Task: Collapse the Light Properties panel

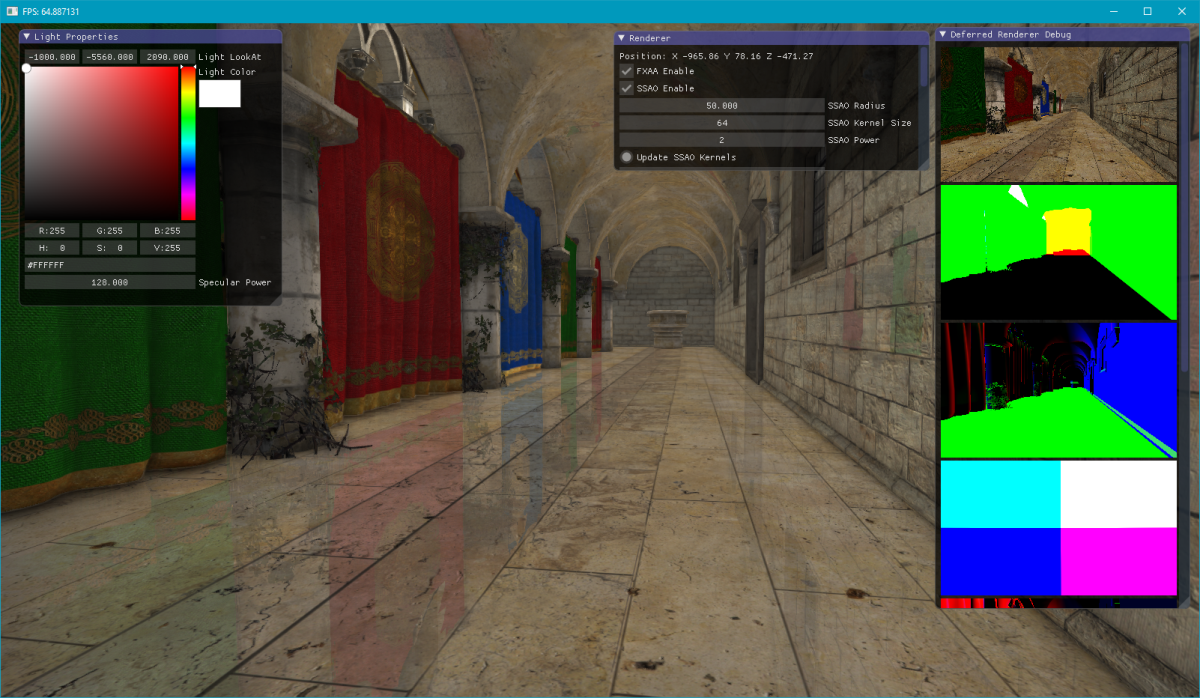Action: 26,36
